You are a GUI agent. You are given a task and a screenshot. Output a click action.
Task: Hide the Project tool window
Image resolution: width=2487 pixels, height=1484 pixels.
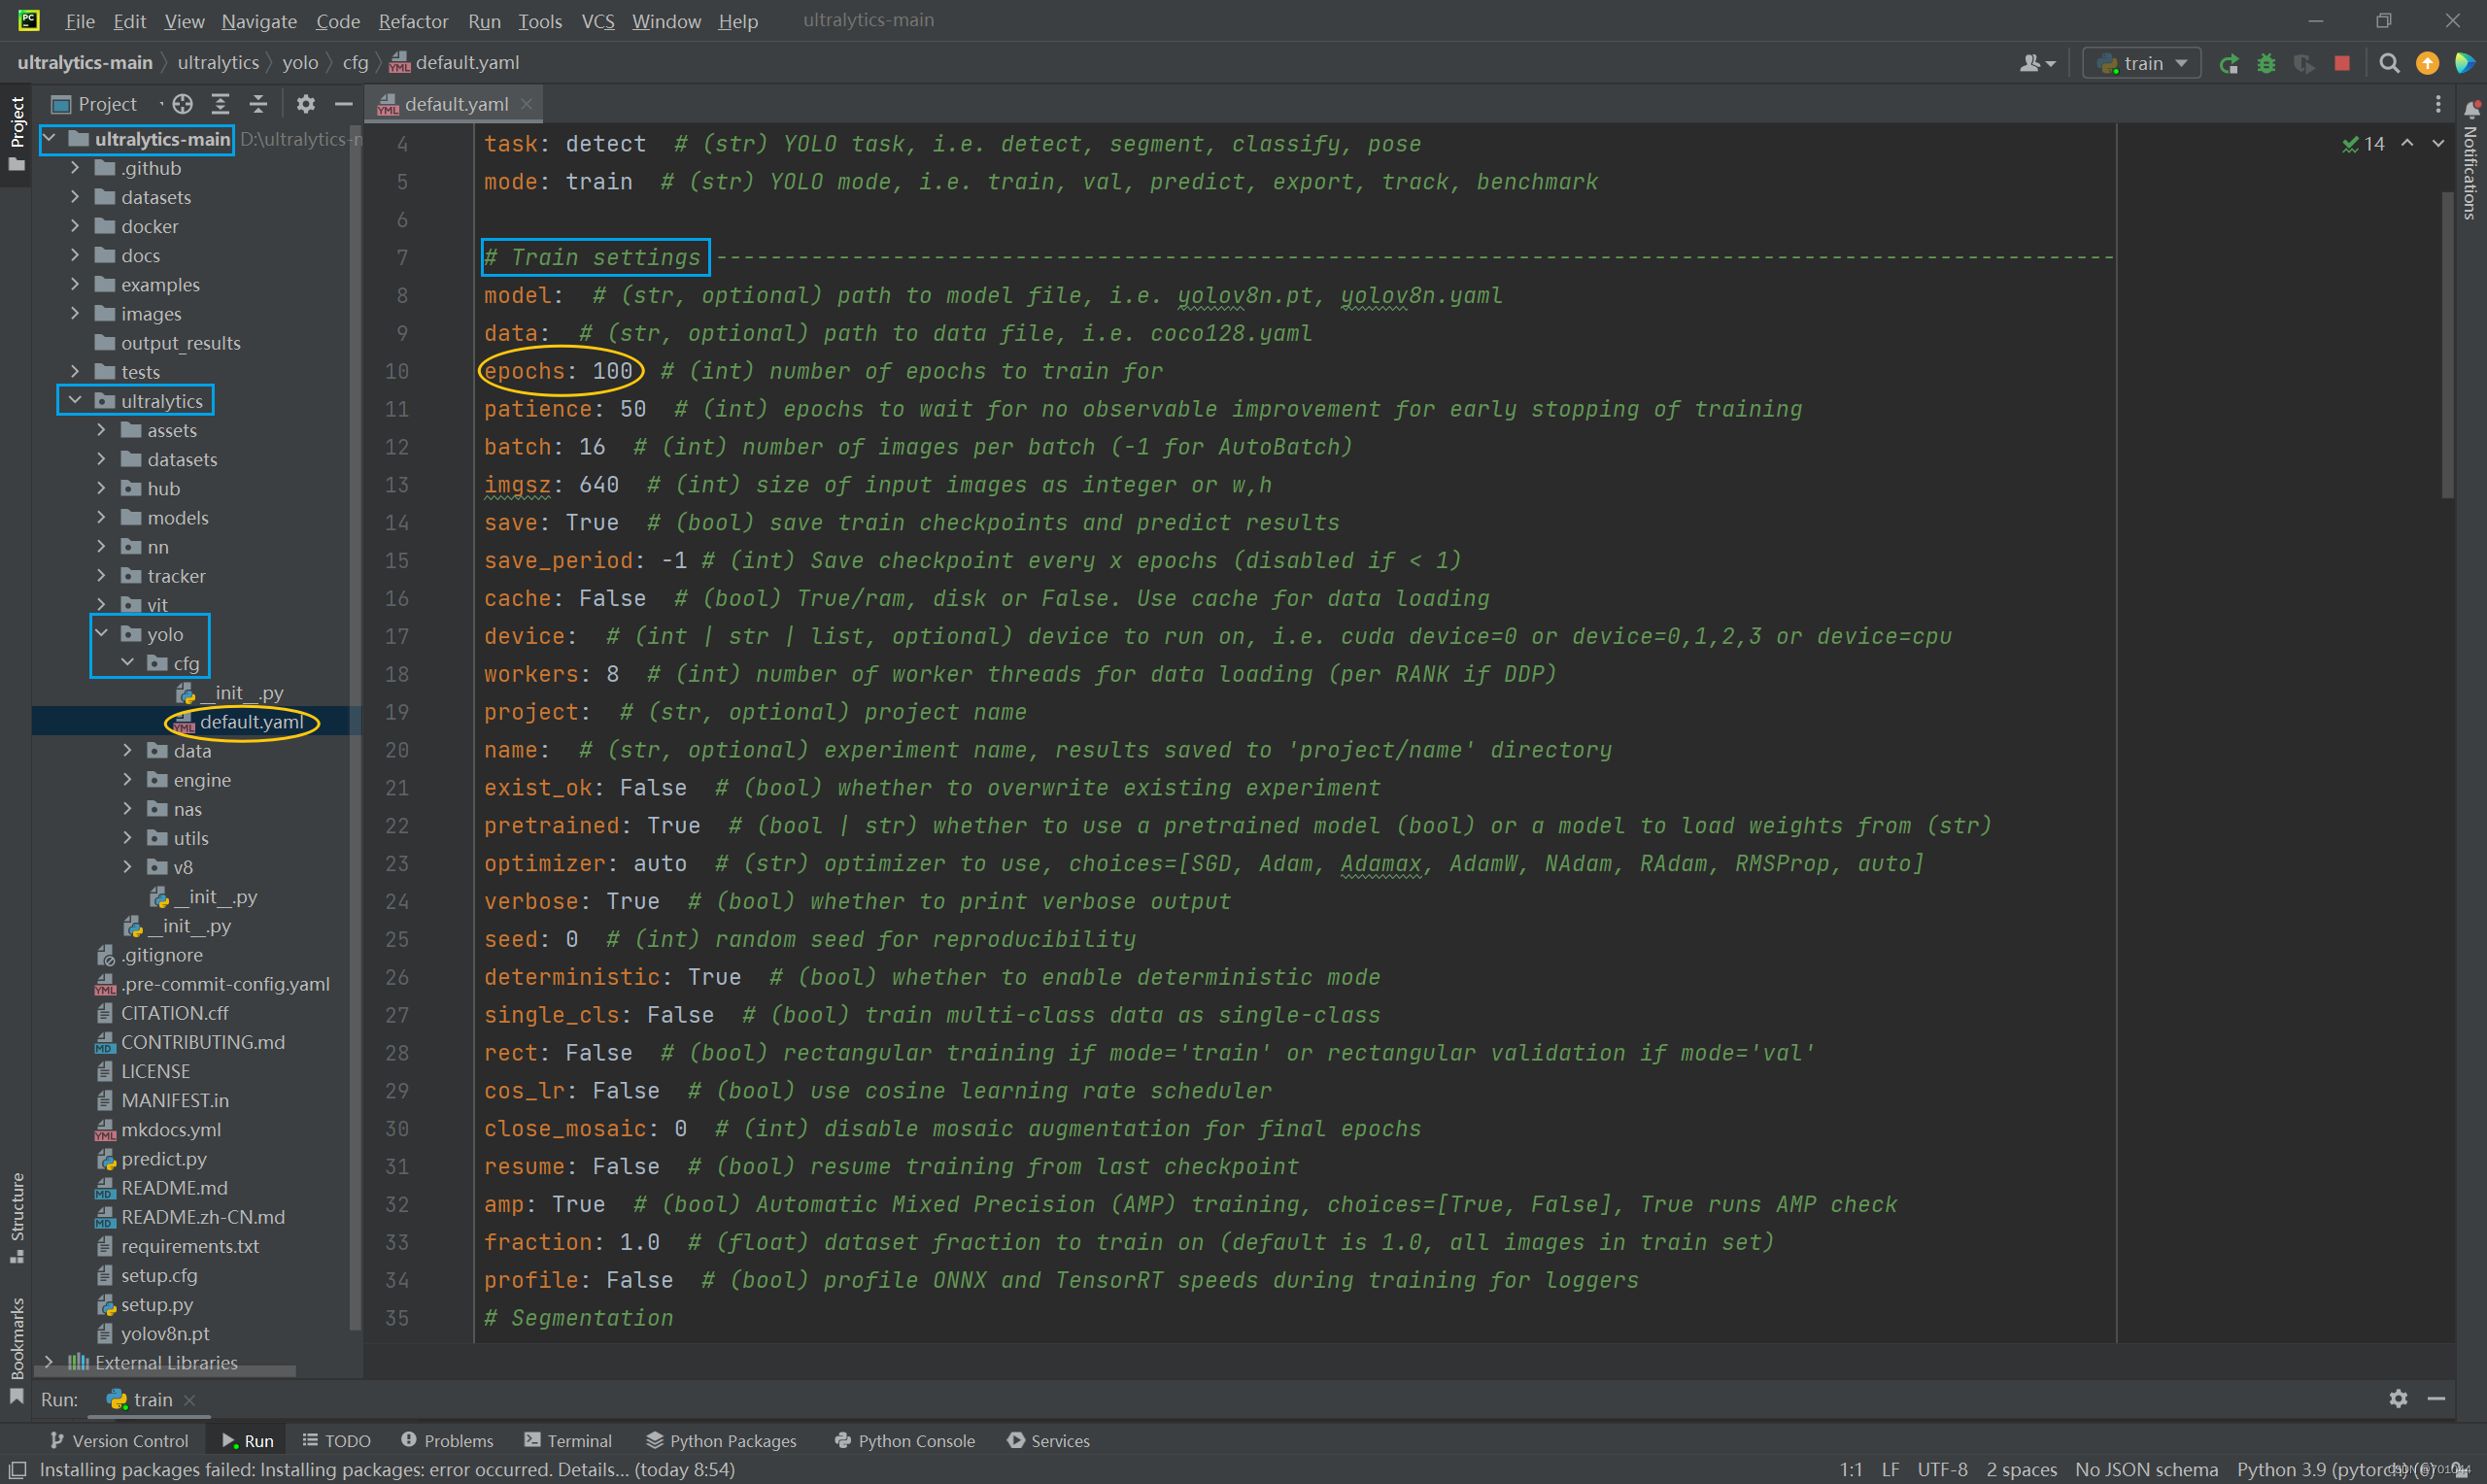(344, 104)
